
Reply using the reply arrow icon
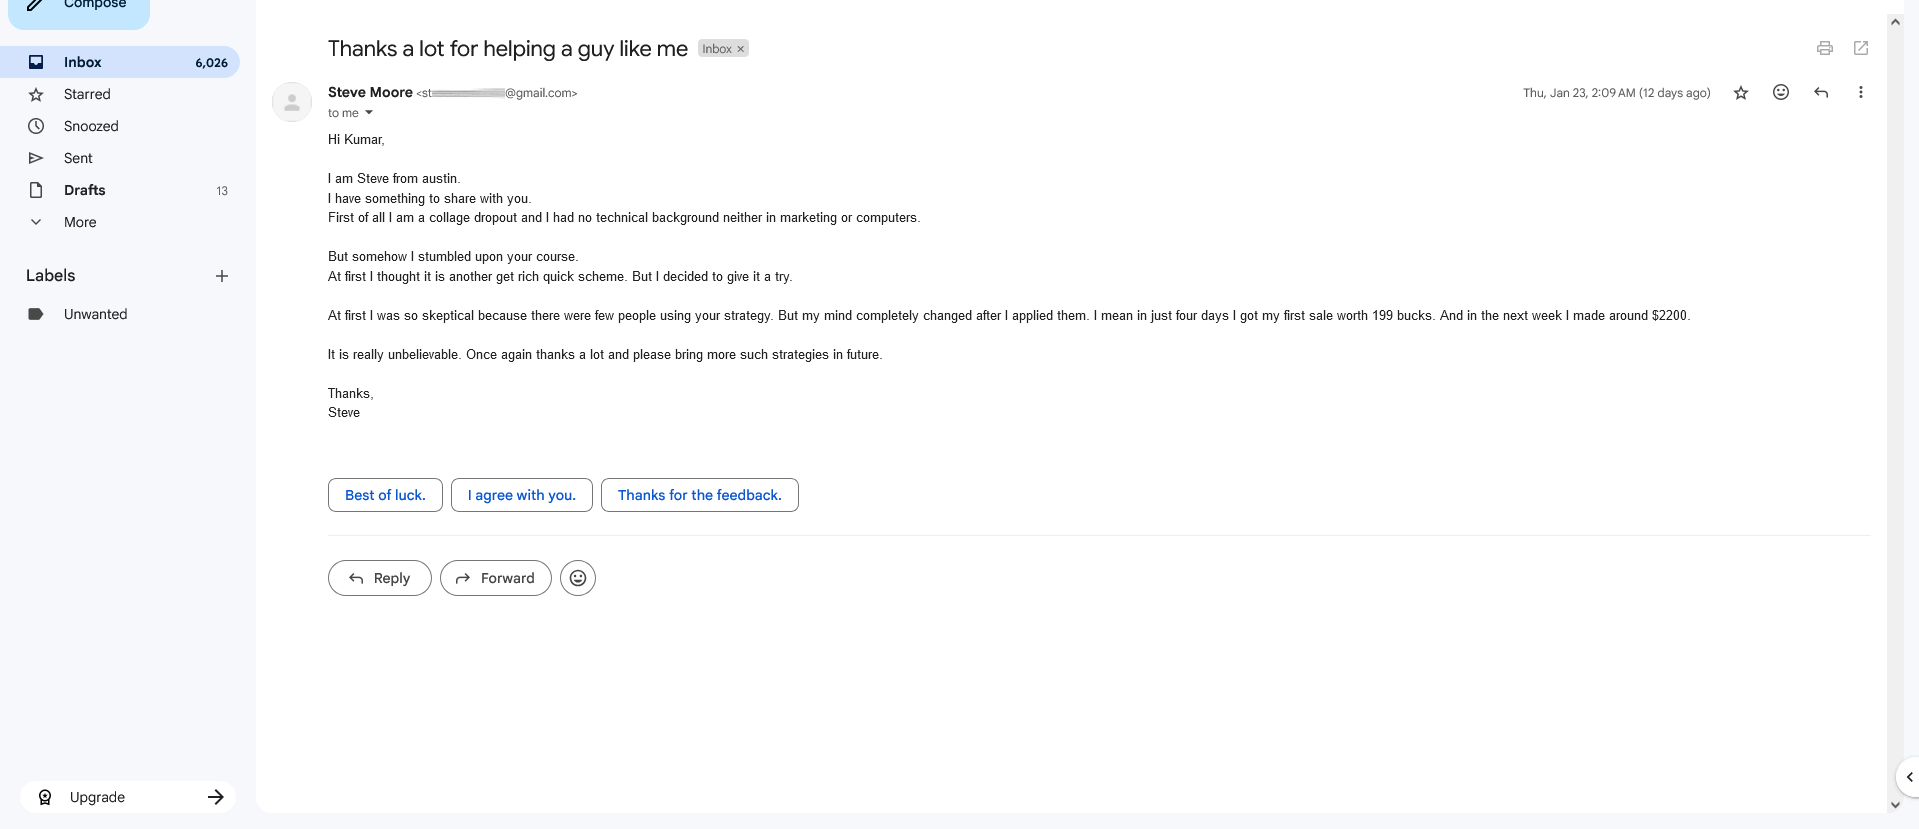pyautogui.click(x=1820, y=92)
